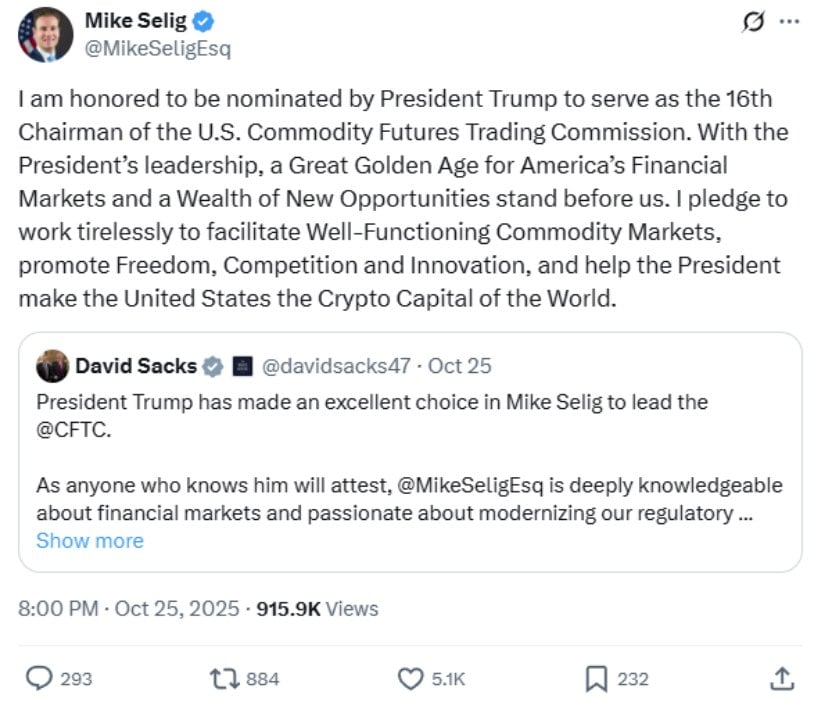Click Mike Selig's verified badge
Image resolution: width=825 pixels, height=706 pixels.
(x=201, y=21)
